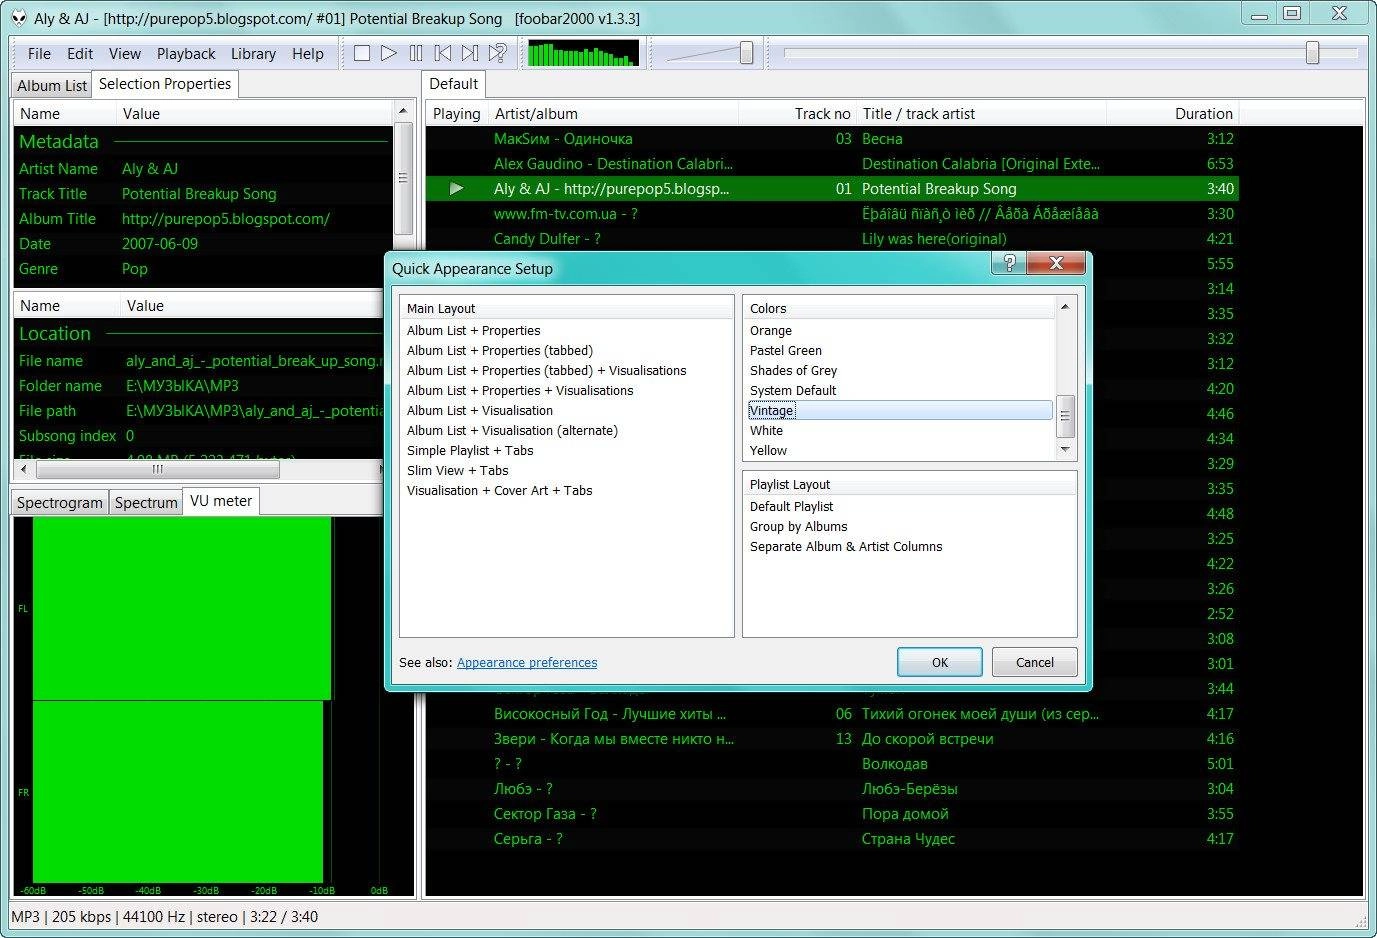Switch to the Spectrogram tab

(x=60, y=503)
